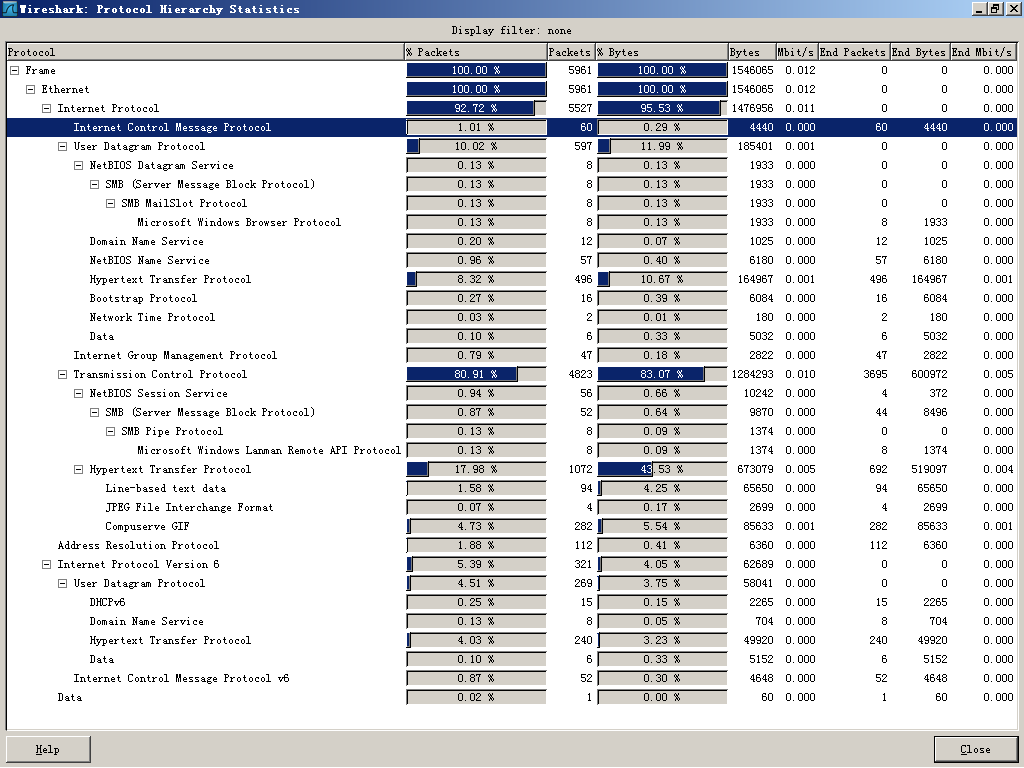Open Help for Protocol Hierarchy Statistics
The width and height of the screenshot is (1024, 768).
click(x=48, y=749)
